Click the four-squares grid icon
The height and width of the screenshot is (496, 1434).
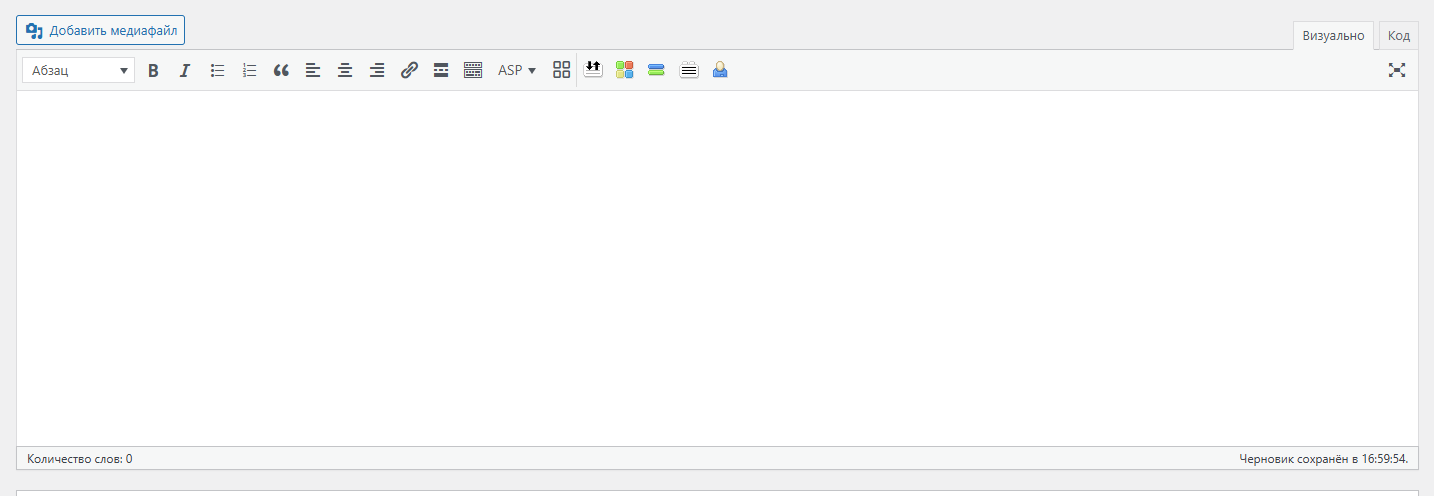[x=561, y=70]
